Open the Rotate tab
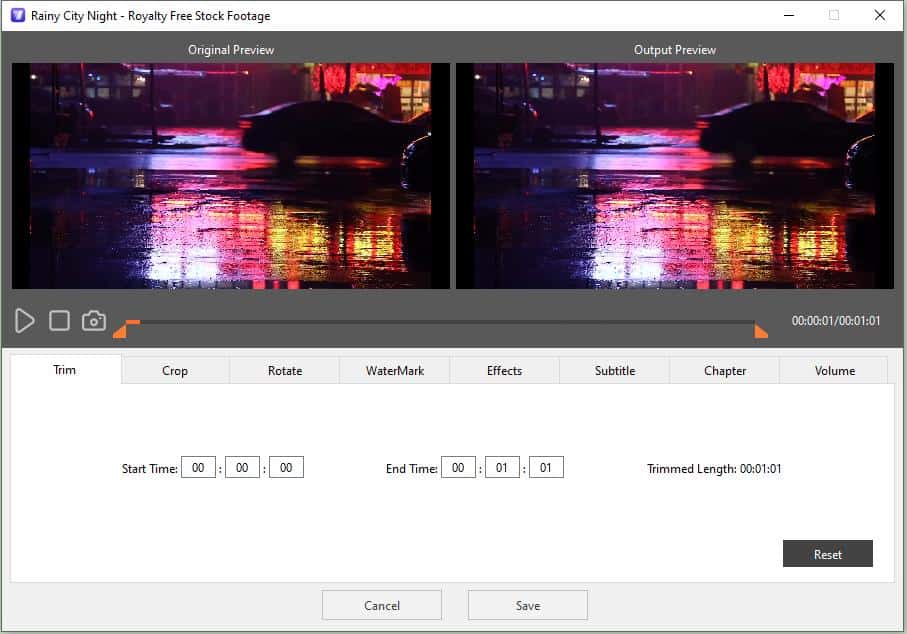 pos(284,370)
